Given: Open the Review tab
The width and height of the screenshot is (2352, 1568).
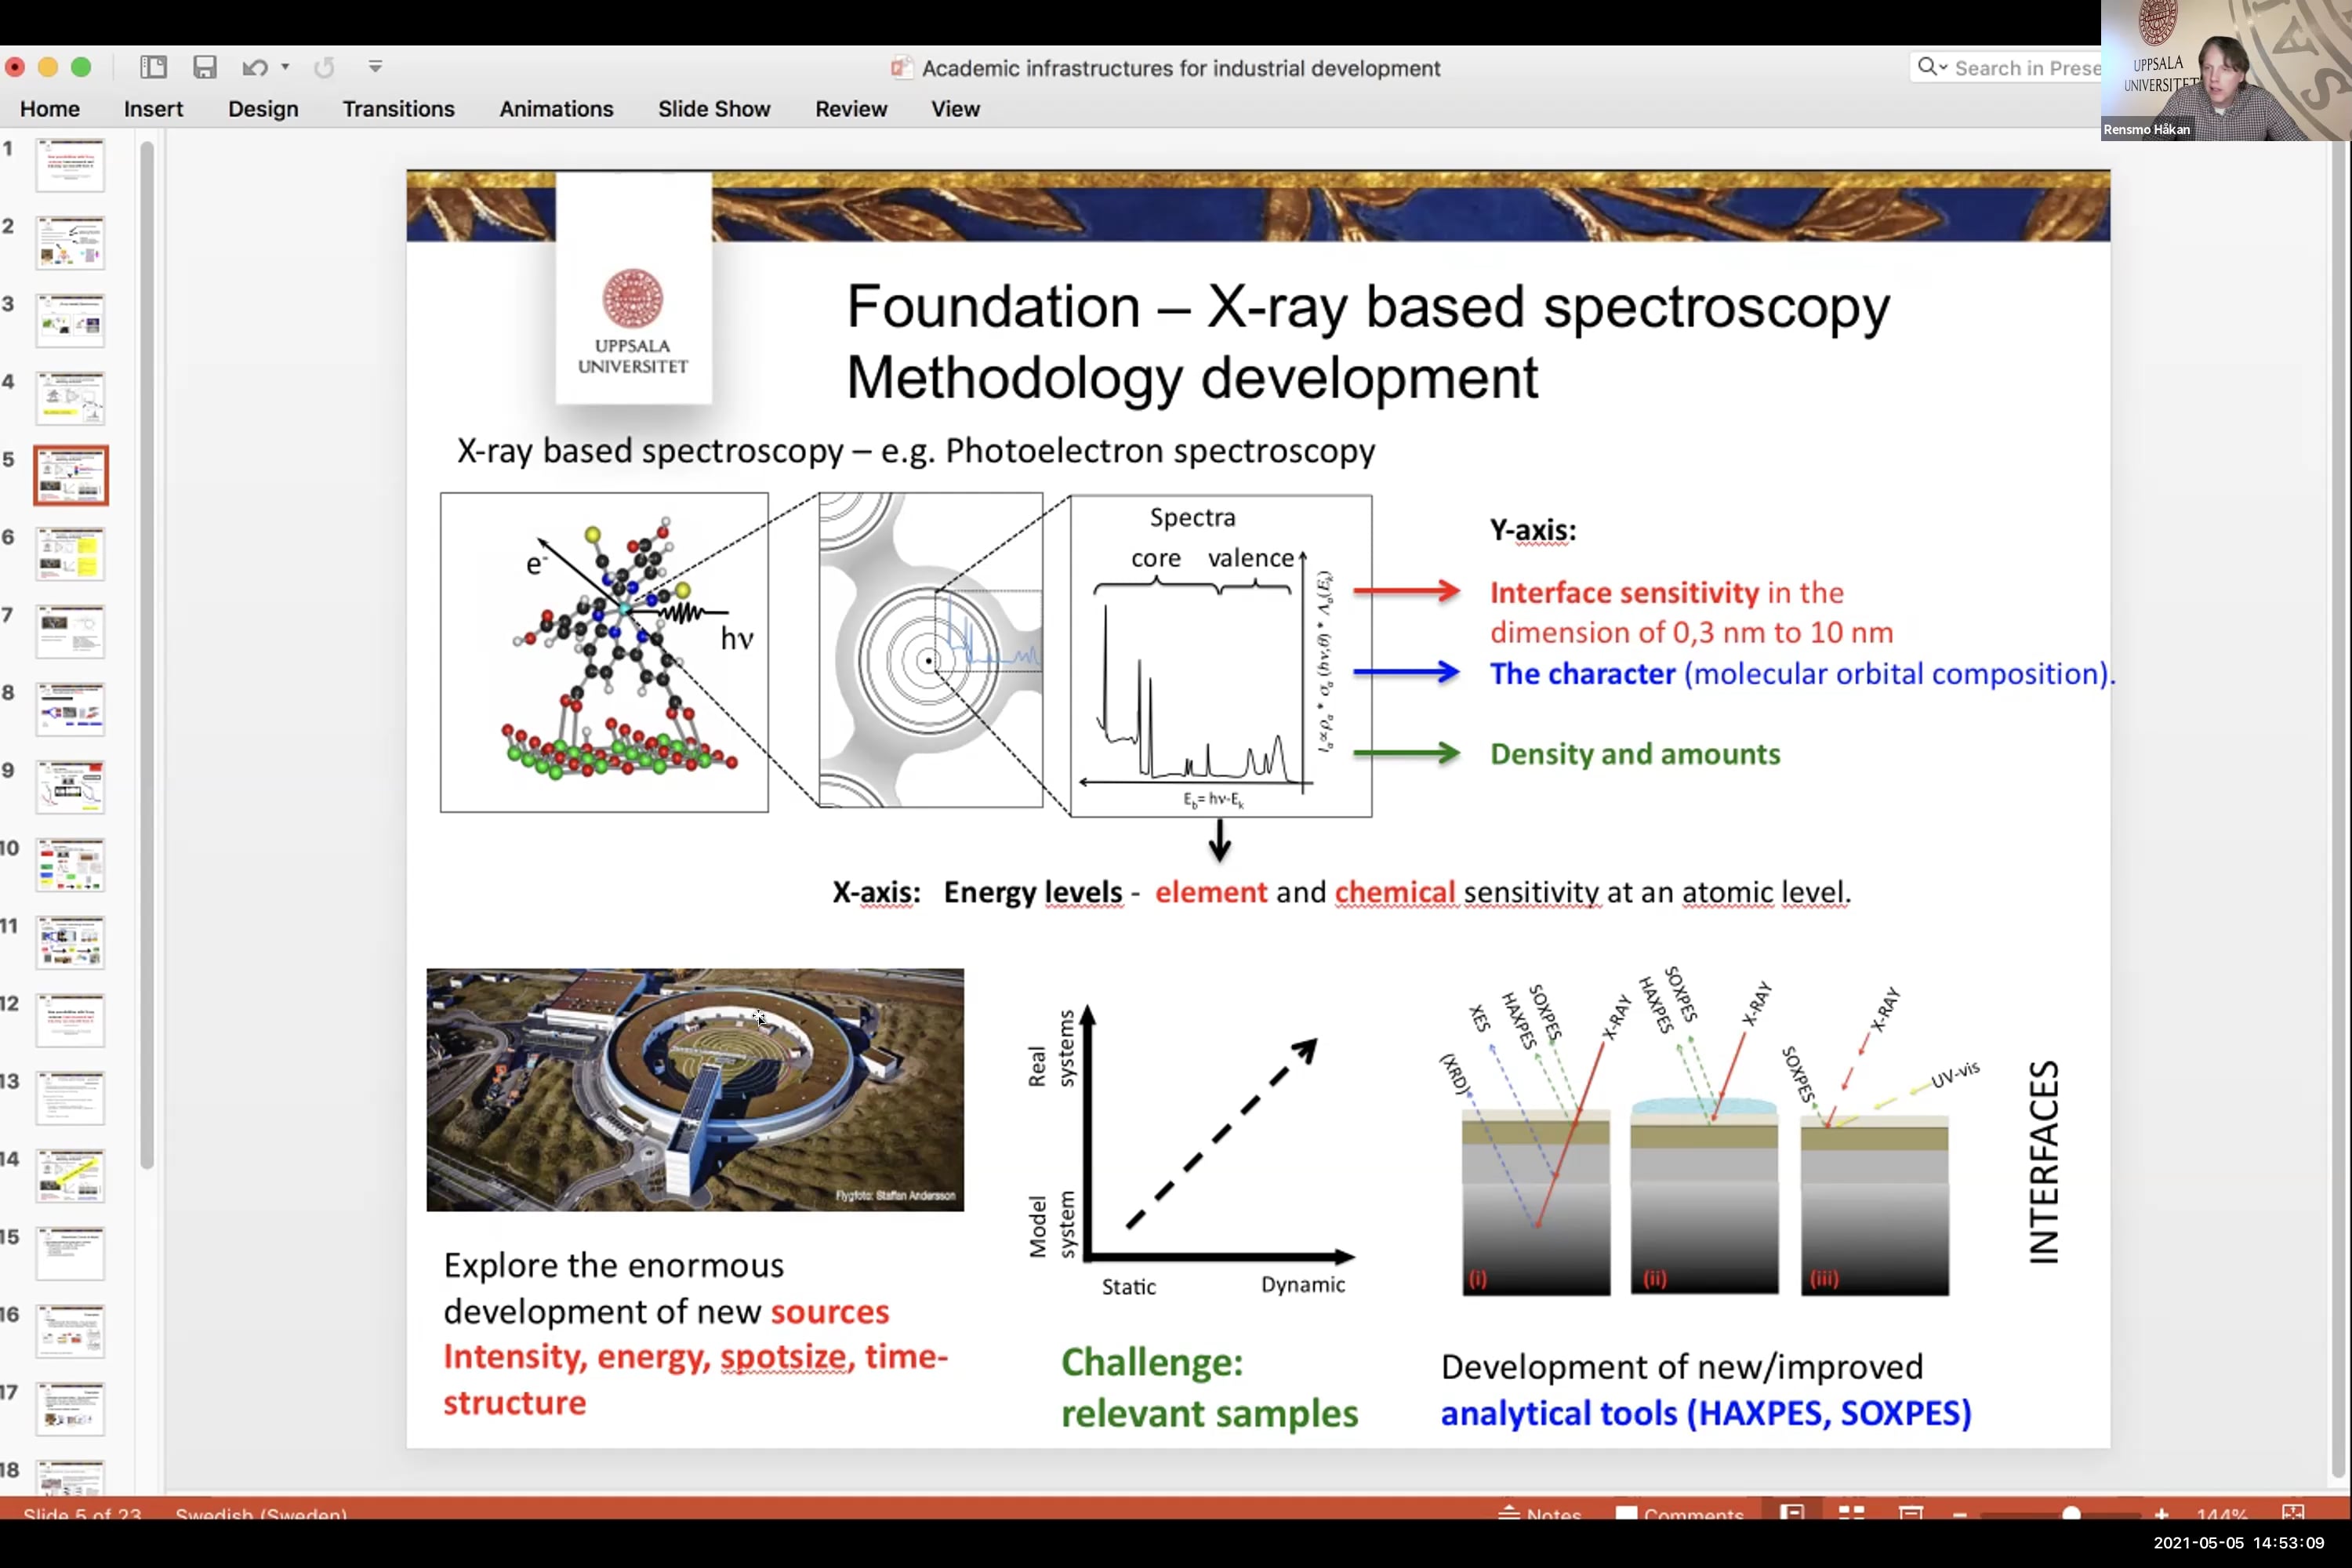Looking at the screenshot, I should tap(851, 108).
